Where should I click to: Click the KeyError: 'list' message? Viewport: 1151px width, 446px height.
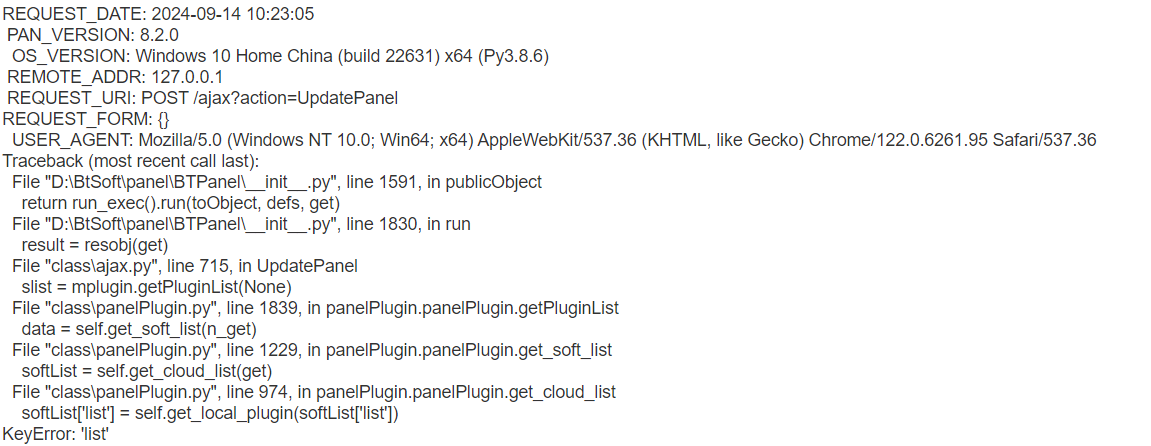(x=57, y=434)
